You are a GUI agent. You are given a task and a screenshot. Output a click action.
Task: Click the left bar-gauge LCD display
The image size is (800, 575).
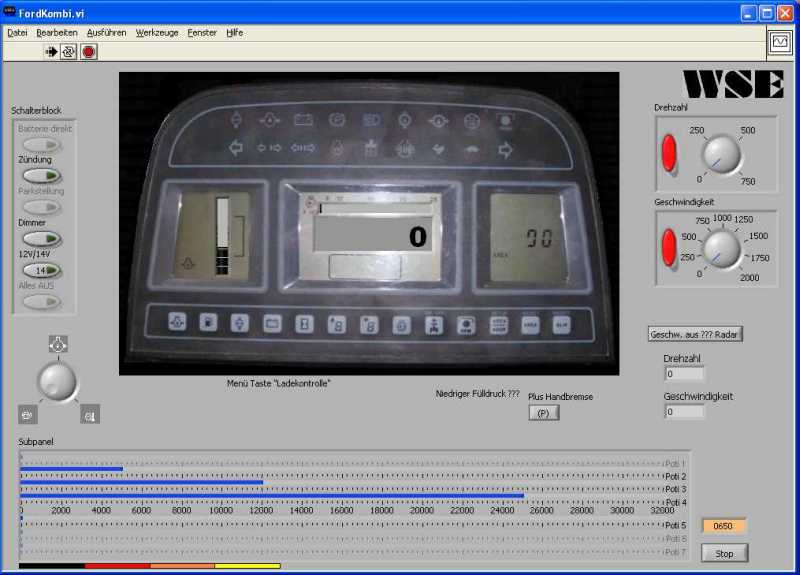[212, 236]
